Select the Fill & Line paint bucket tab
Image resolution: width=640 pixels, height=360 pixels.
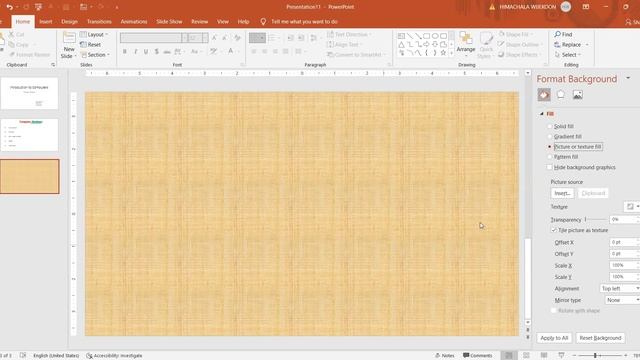pyautogui.click(x=544, y=95)
